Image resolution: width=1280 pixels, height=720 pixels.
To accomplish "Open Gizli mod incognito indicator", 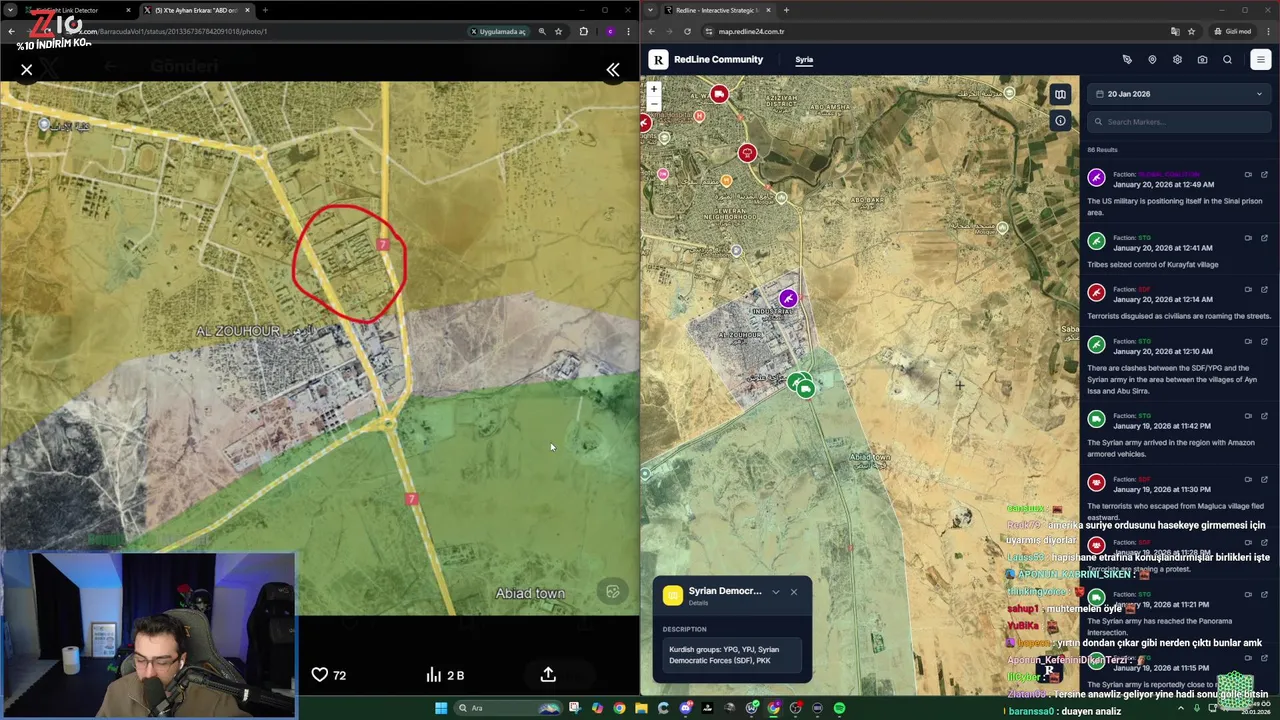I will [1232, 31].
